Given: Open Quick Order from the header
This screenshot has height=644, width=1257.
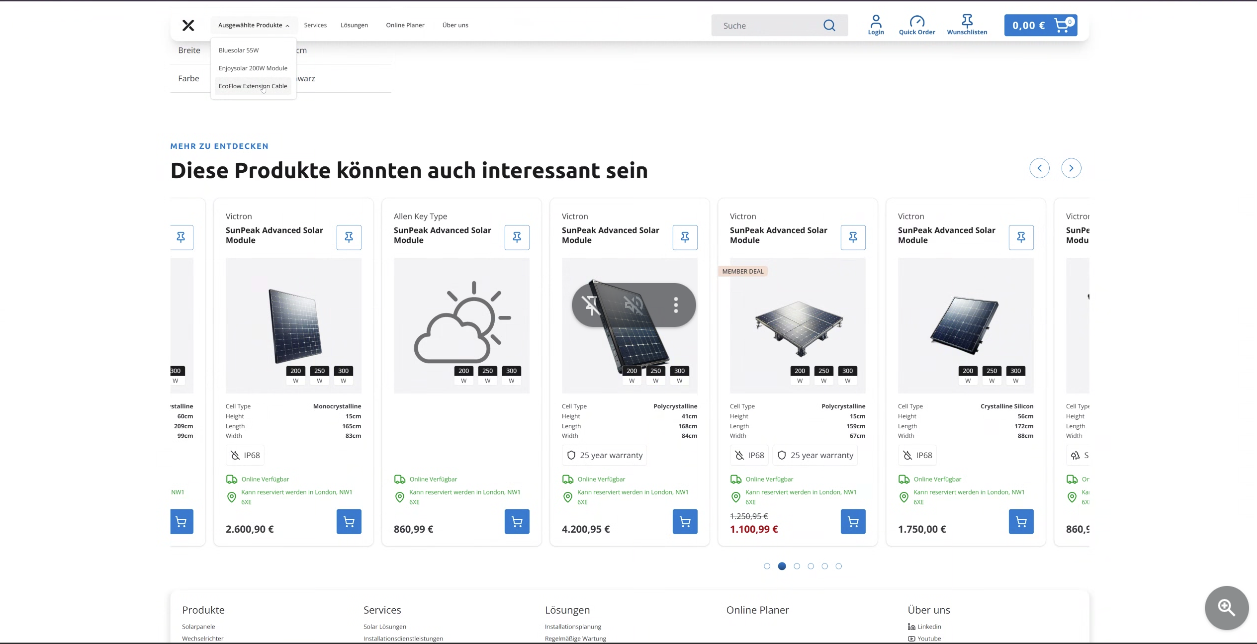Looking at the screenshot, I should [917, 25].
